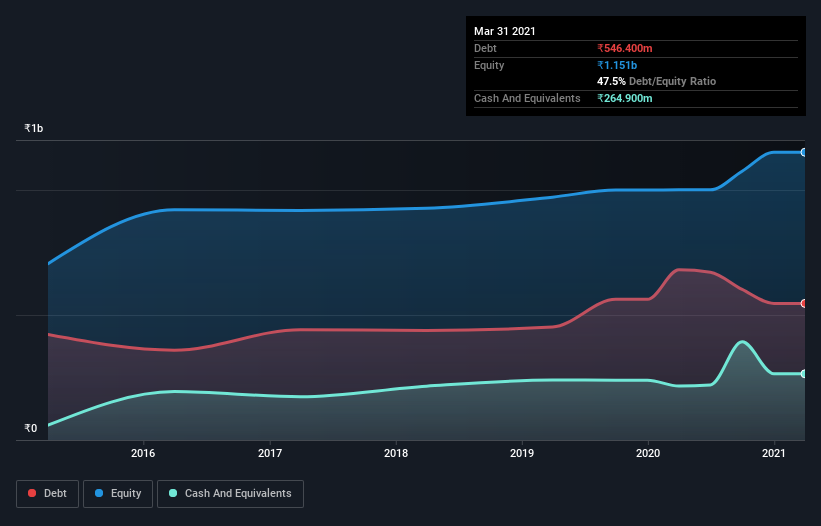Click the ₹1b y-axis label
The height and width of the screenshot is (526, 821).
[x=34, y=128]
